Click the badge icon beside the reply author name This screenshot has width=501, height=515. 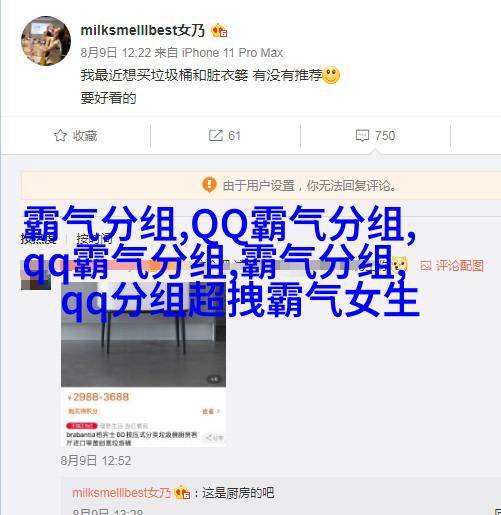[182, 493]
